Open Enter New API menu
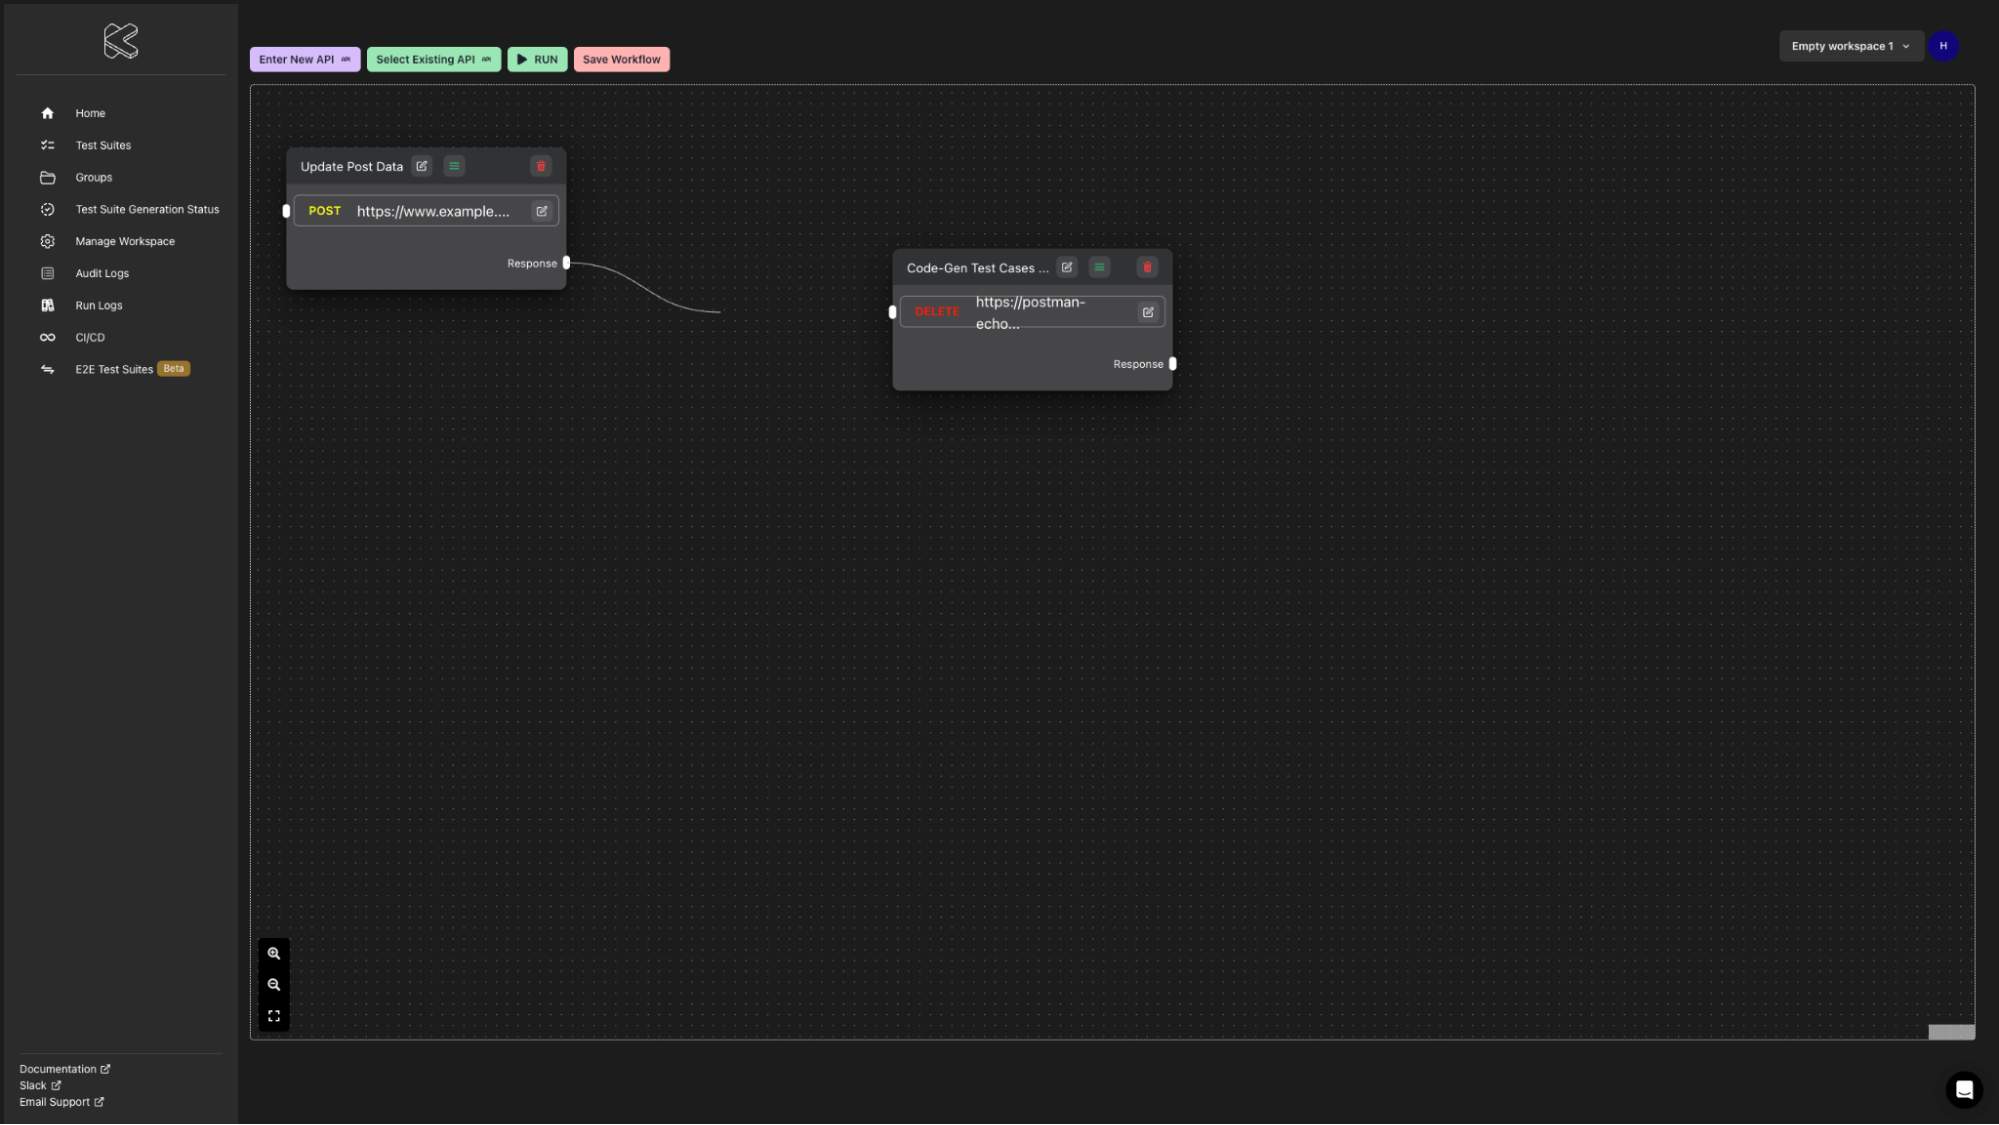The height and width of the screenshot is (1125, 1999). (303, 58)
